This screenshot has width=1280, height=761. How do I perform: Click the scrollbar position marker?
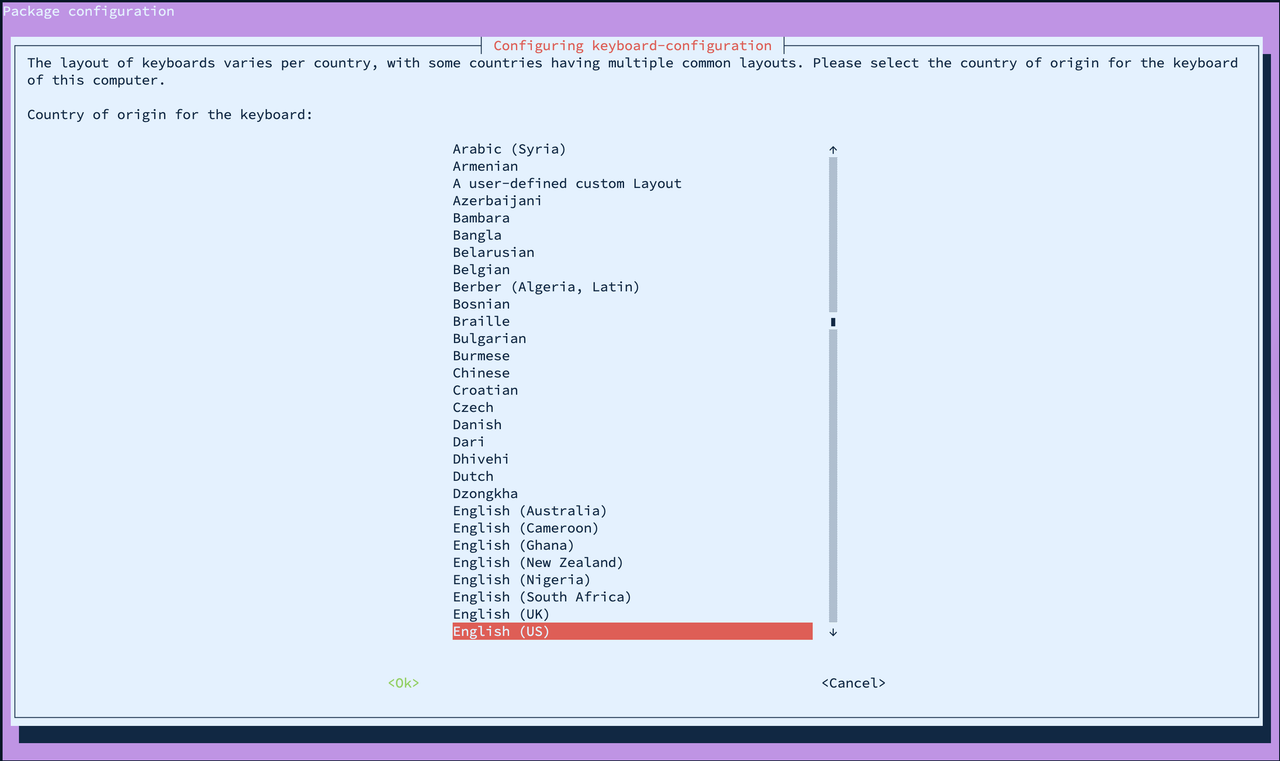tap(833, 322)
